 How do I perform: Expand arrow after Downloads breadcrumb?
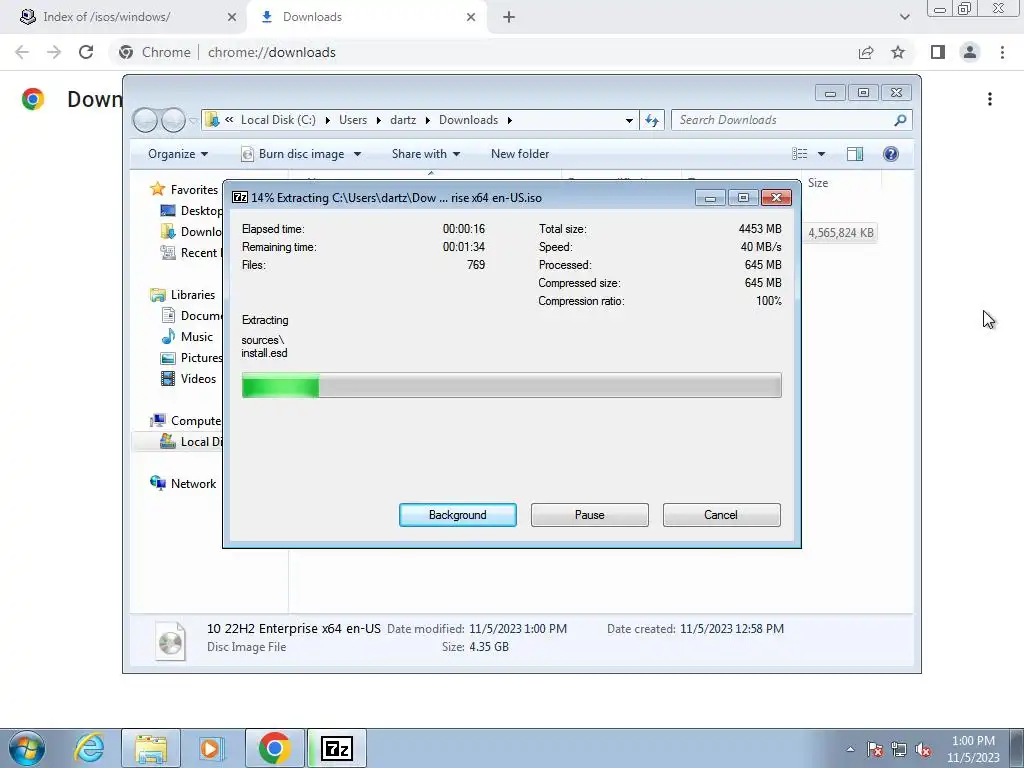pos(509,120)
